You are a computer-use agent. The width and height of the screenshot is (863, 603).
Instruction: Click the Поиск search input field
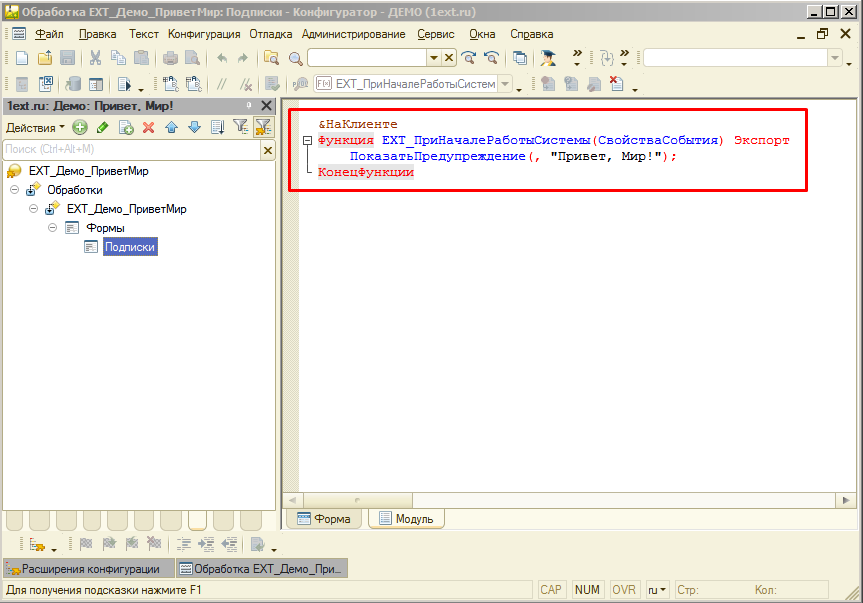click(x=120, y=151)
